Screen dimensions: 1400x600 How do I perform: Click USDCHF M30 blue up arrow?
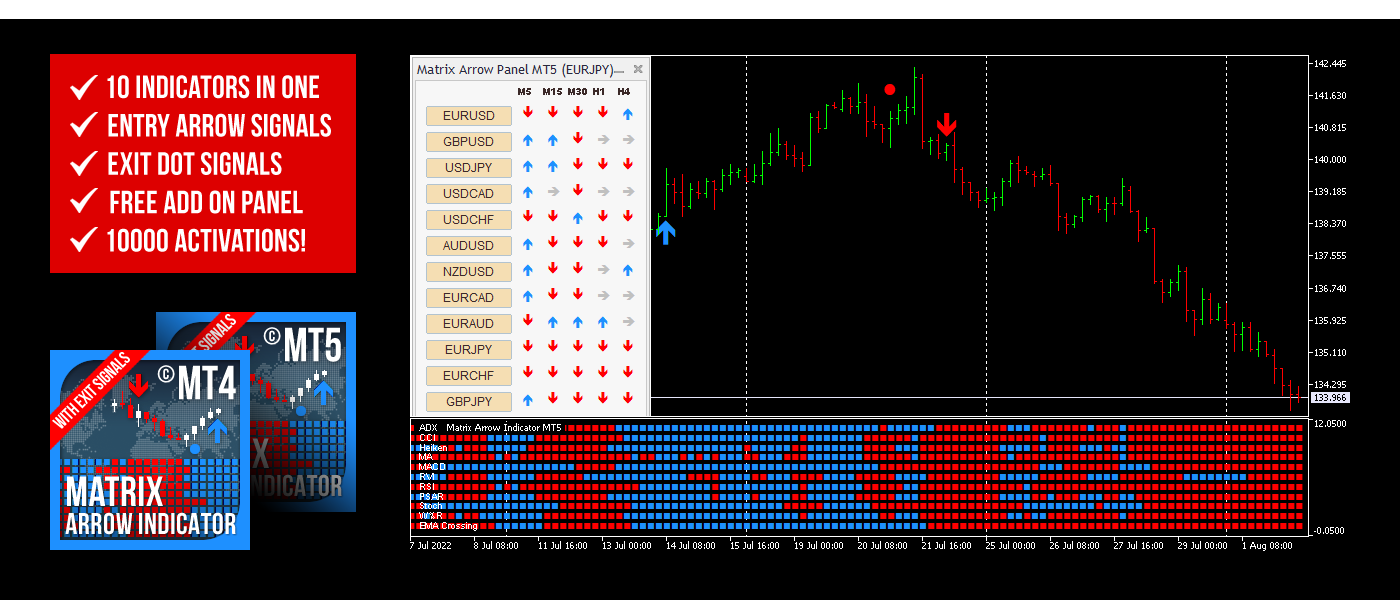pos(577,218)
